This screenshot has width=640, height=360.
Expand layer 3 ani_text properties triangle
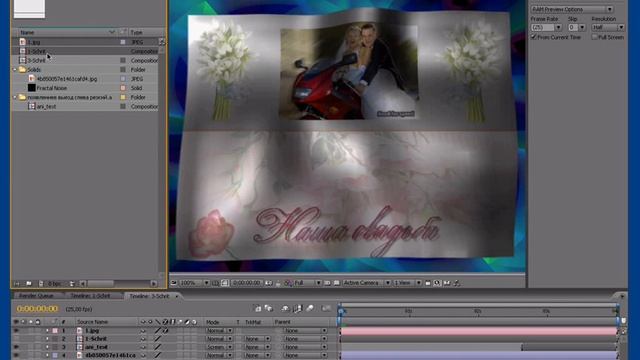point(47,347)
